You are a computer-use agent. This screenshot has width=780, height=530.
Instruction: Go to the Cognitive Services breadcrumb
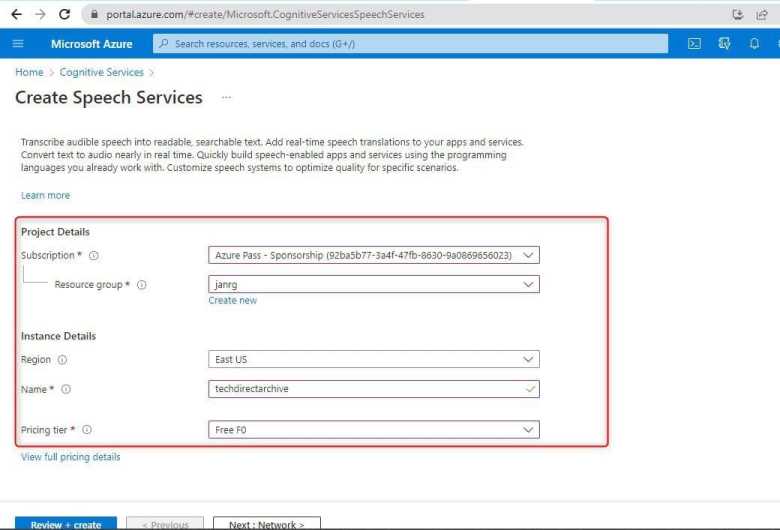[101, 73]
